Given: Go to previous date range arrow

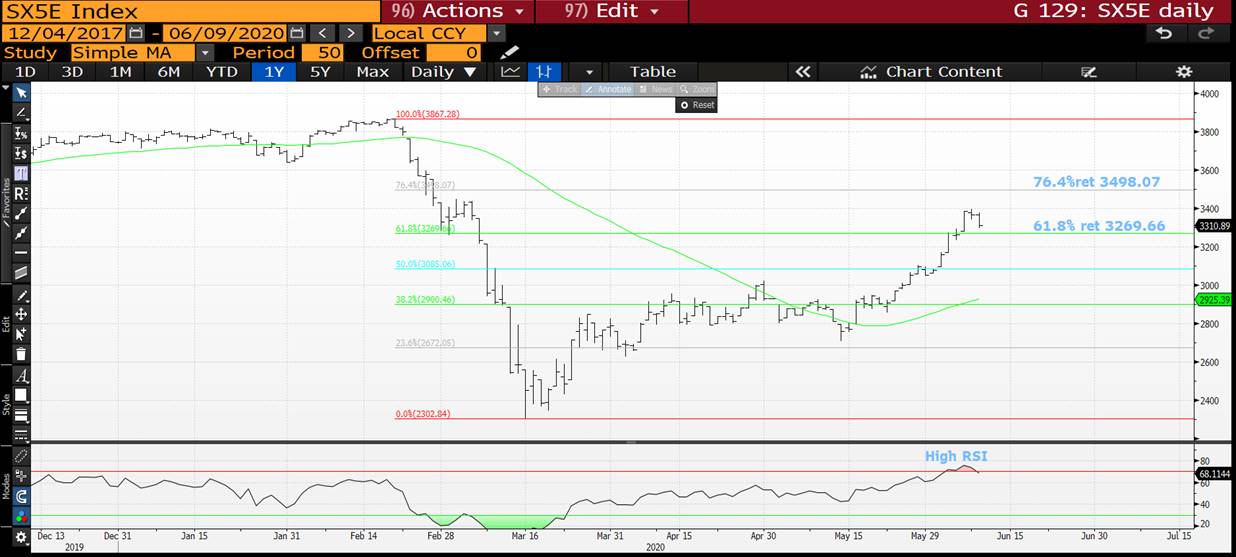Looking at the screenshot, I should point(320,33).
